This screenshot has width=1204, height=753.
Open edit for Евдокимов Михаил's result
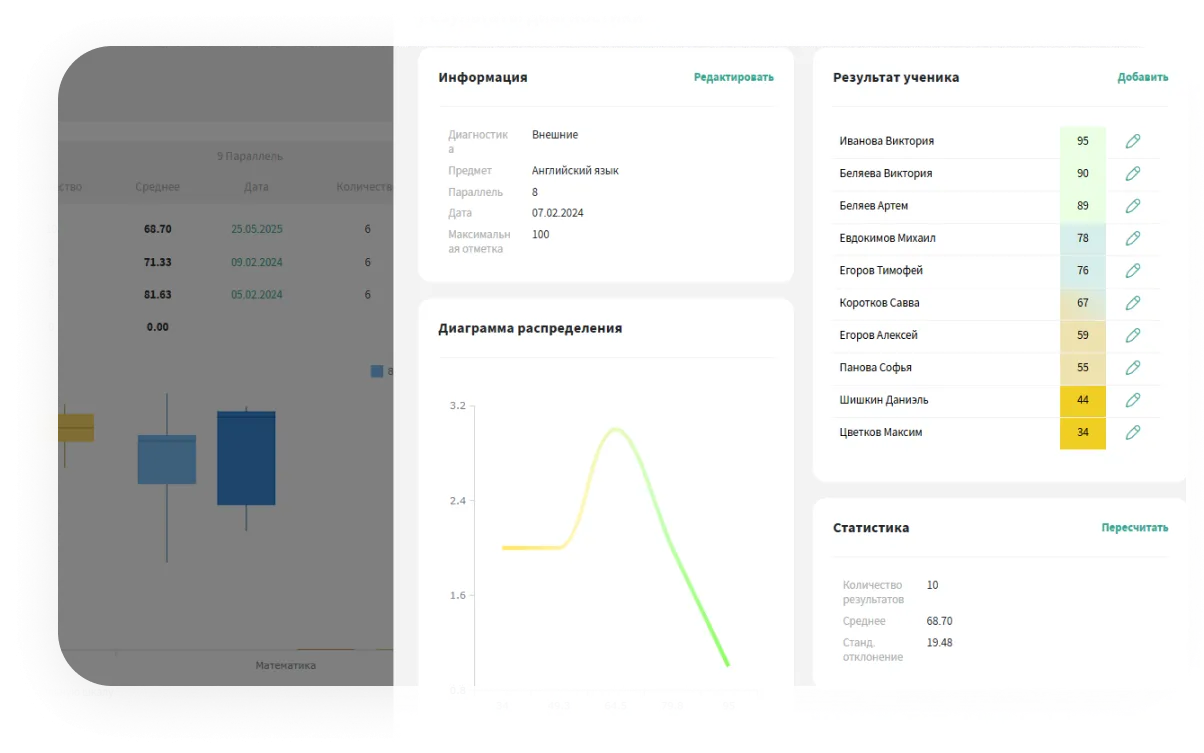click(x=1132, y=238)
